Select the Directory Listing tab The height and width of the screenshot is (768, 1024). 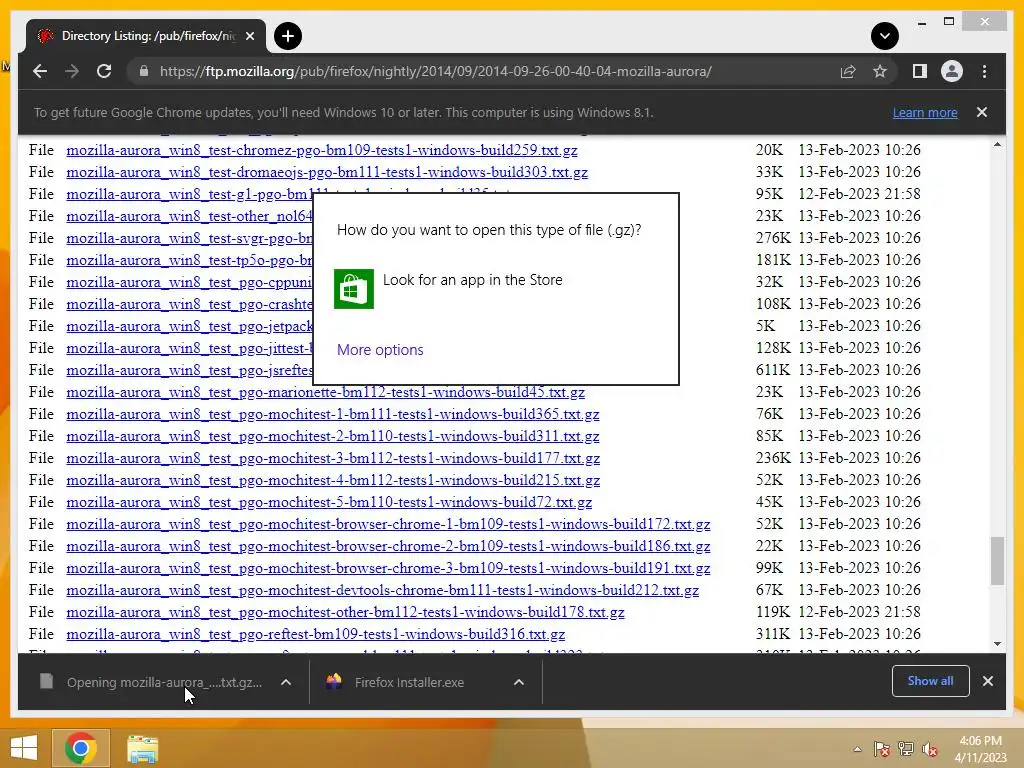coord(146,36)
